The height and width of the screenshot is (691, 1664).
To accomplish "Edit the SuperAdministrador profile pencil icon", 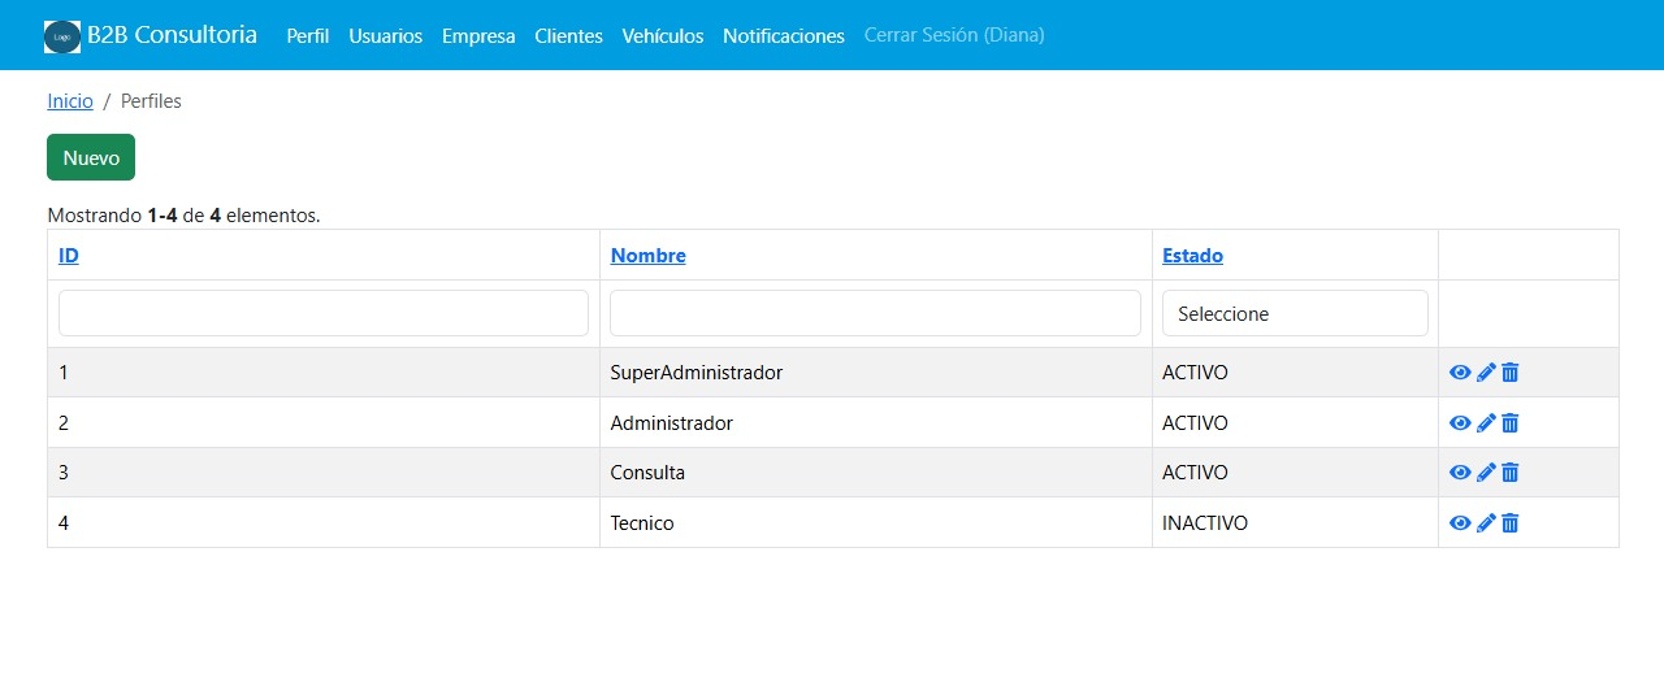I will (x=1486, y=372).
